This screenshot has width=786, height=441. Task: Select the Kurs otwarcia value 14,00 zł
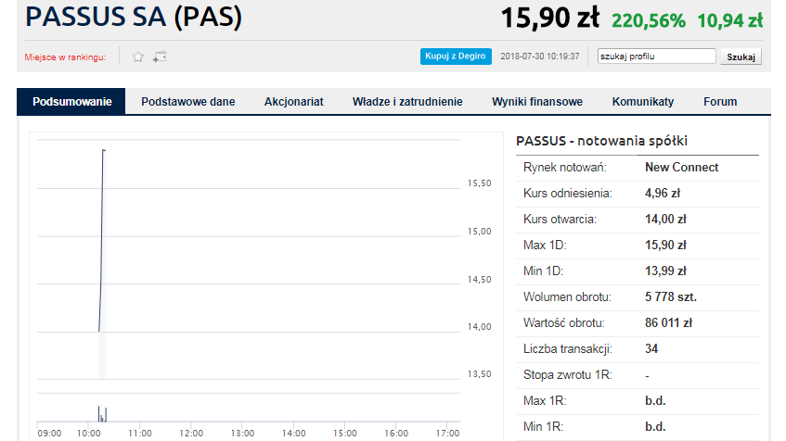click(665, 219)
